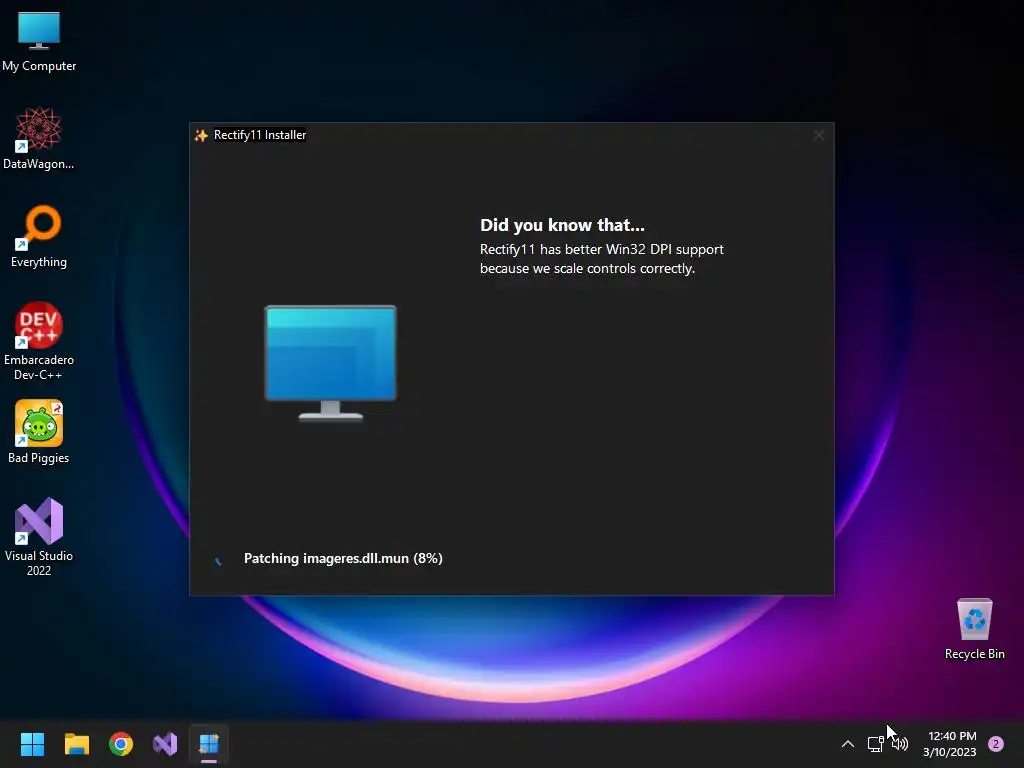Image resolution: width=1024 pixels, height=768 pixels.
Task: Select the DataWagon desktop shortcut
Action: tap(39, 138)
